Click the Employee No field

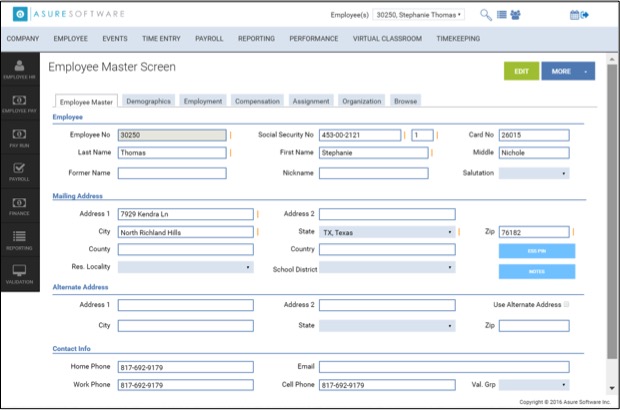[x=172, y=135]
